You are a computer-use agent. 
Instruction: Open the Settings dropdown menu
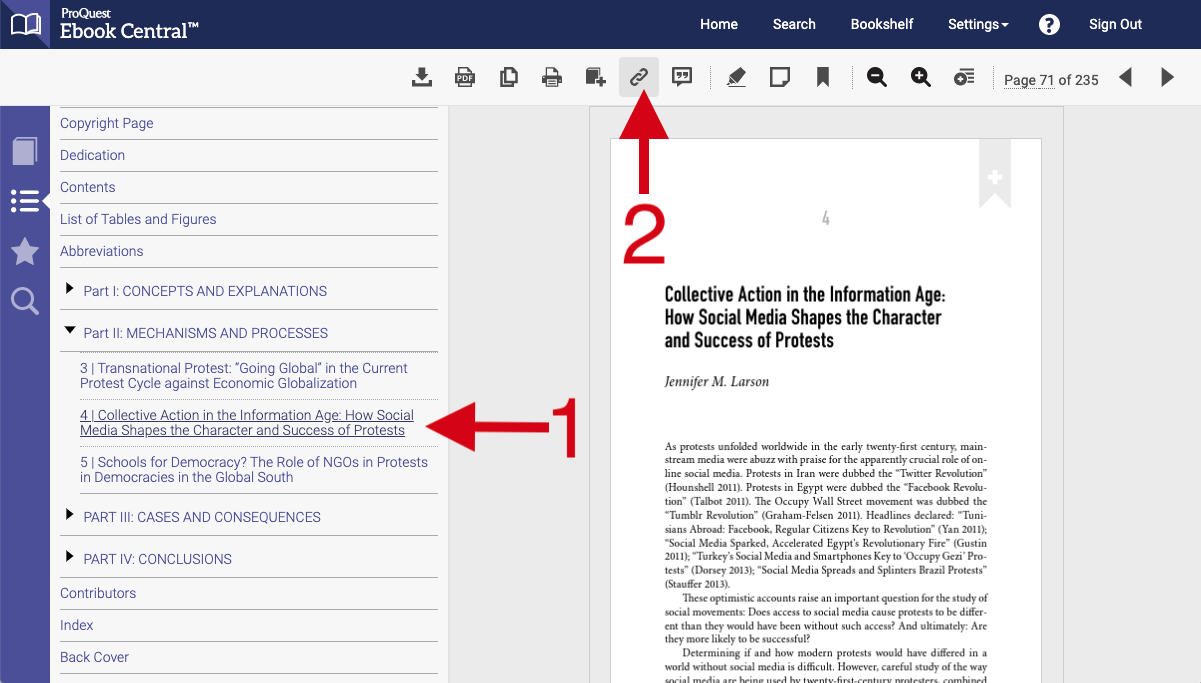(977, 24)
